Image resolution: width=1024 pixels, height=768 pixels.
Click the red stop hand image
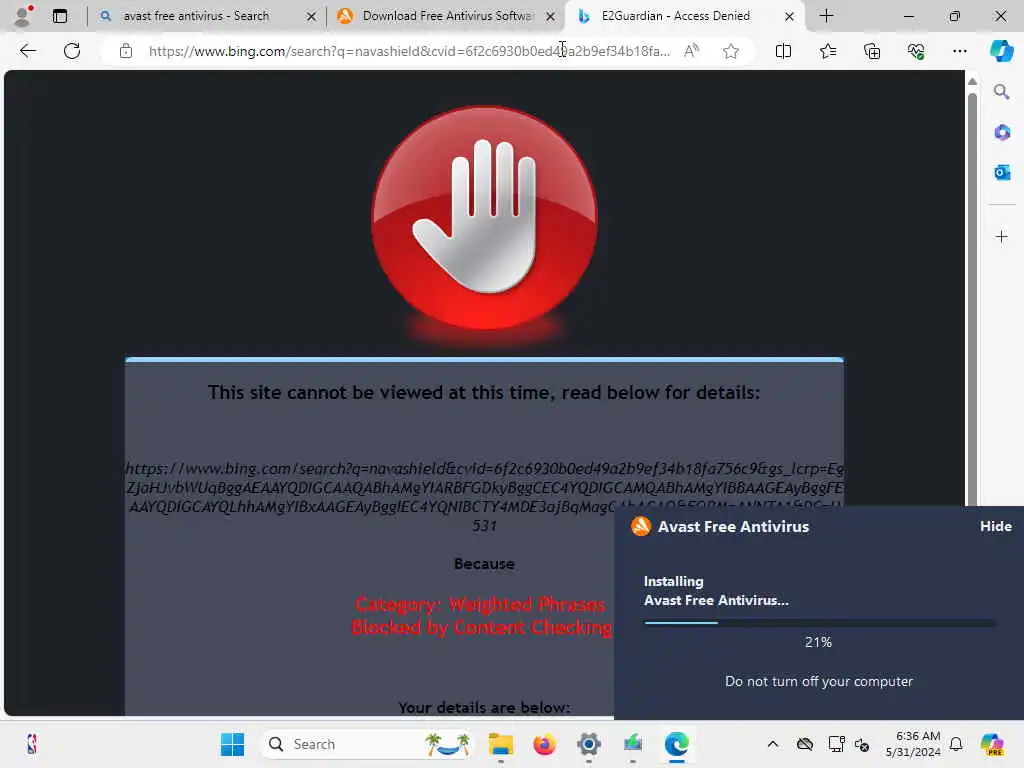click(x=484, y=219)
